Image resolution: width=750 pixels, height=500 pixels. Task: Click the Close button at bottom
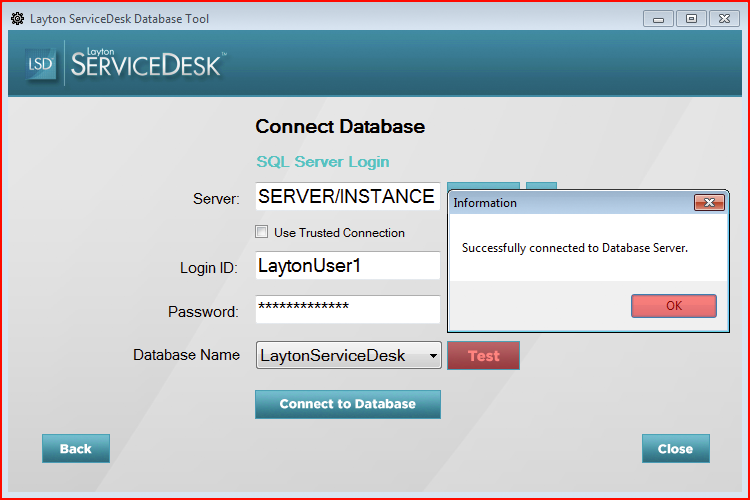coord(675,449)
